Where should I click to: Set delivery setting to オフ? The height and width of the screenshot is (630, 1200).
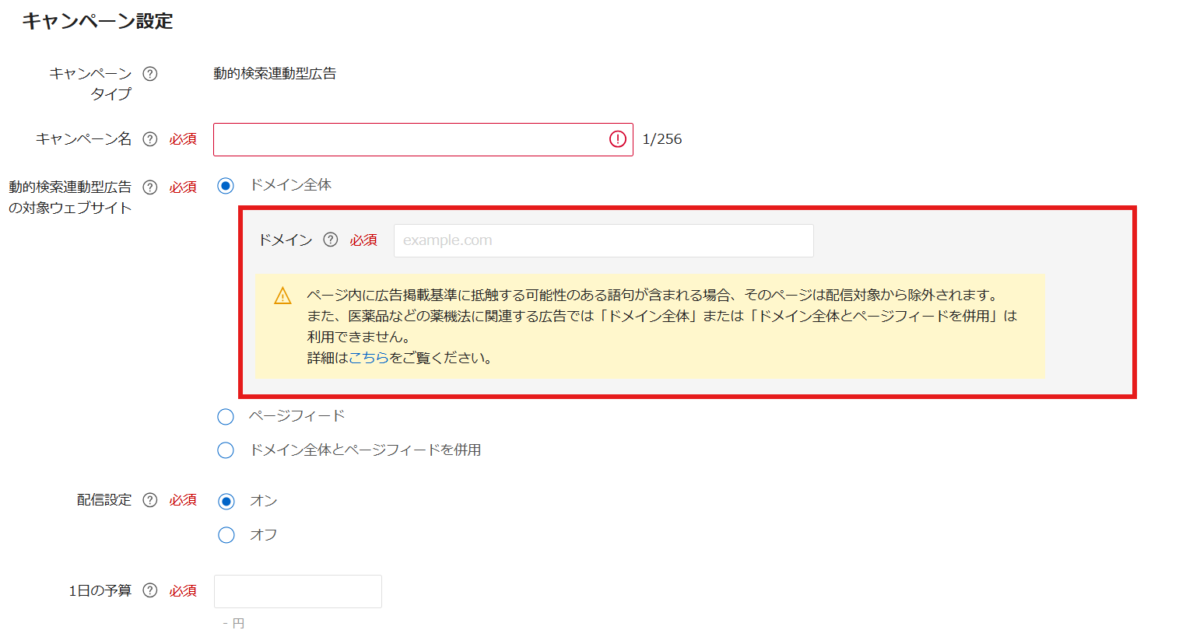coord(225,535)
